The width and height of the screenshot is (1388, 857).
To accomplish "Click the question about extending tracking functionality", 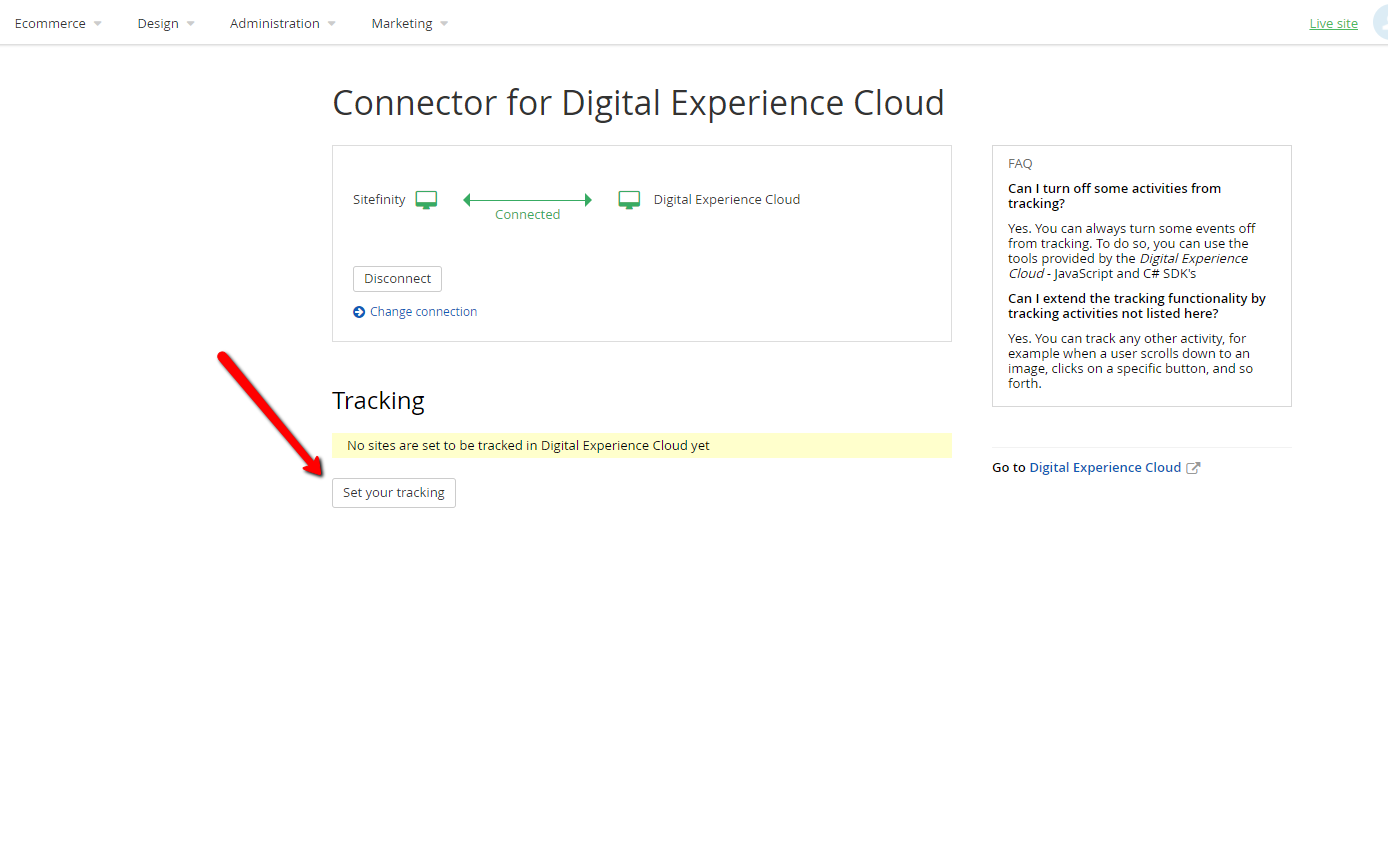I will 1137,306.
